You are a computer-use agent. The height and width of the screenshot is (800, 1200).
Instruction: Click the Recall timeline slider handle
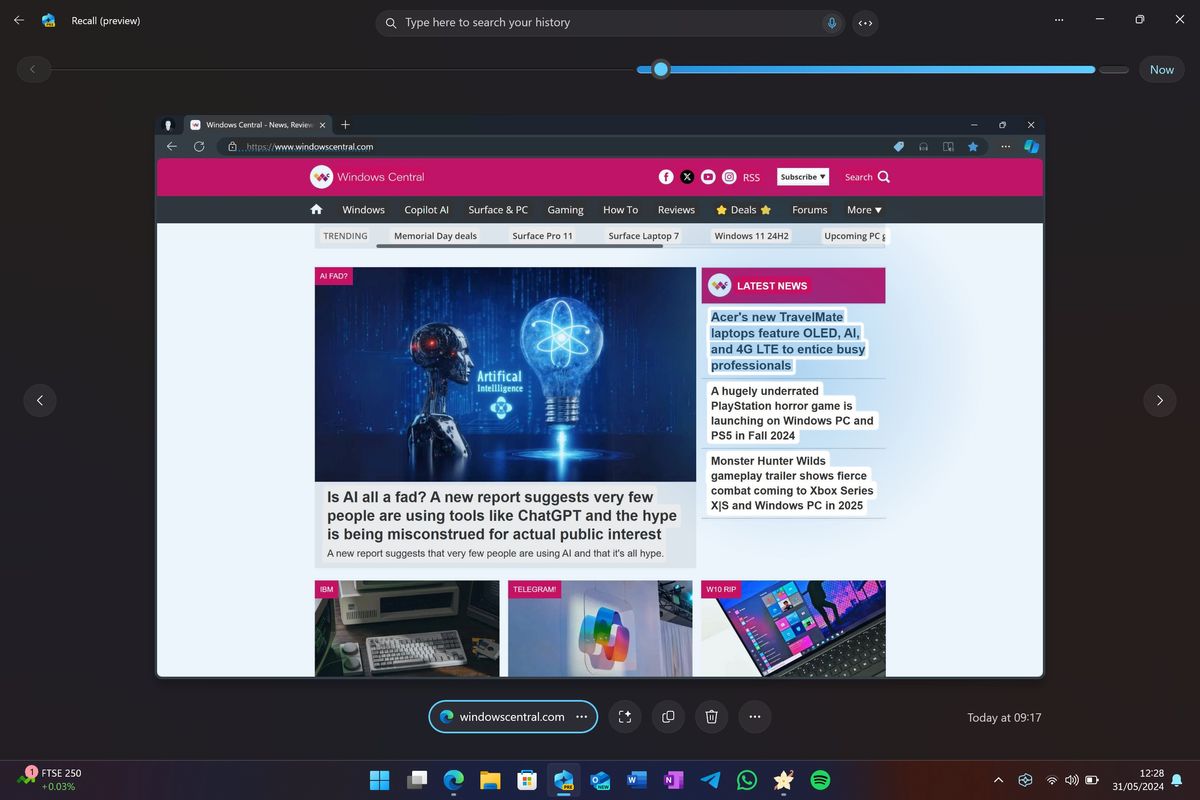[660, 69]
